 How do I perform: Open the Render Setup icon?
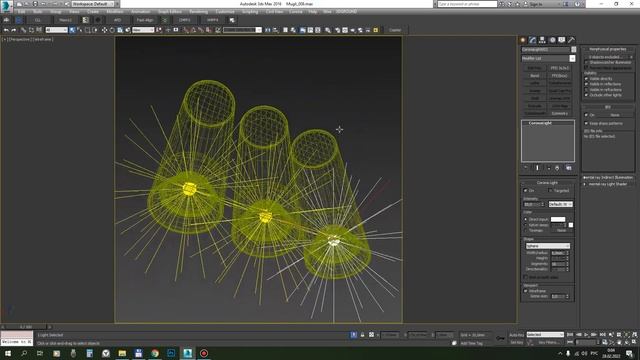coord(338,30)
